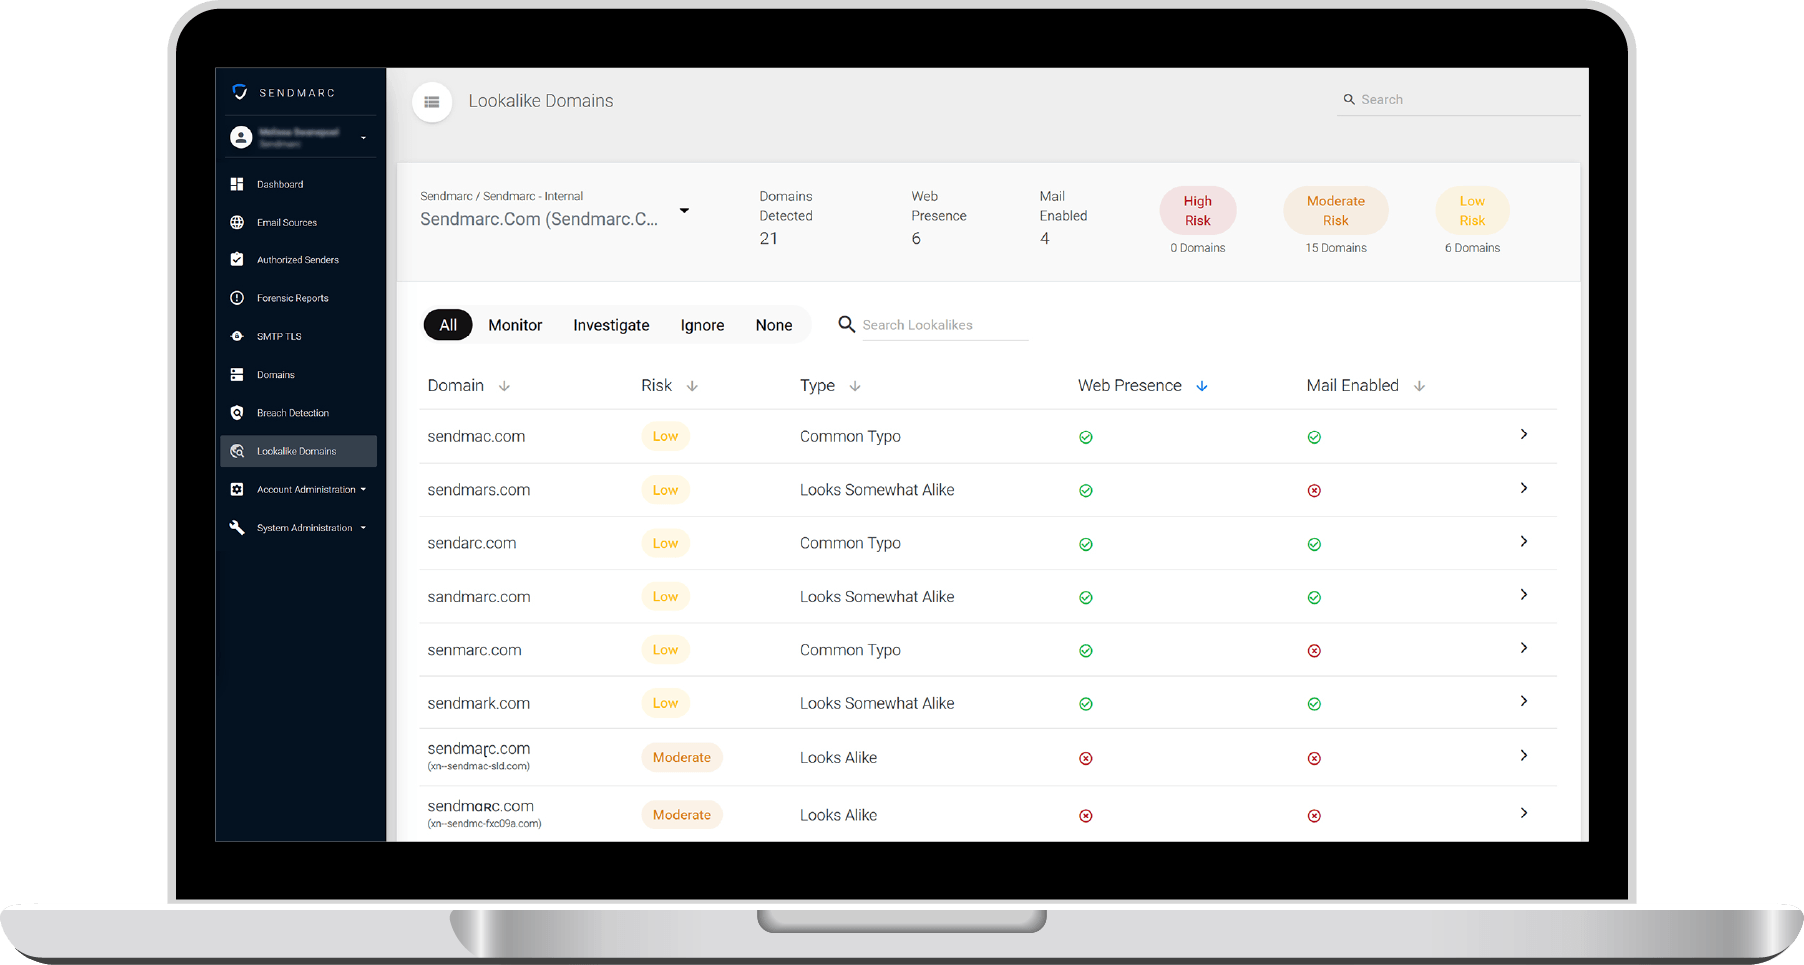Click the Sendmarc logo icon
1804x965 pixels.
tap(239, 92)
